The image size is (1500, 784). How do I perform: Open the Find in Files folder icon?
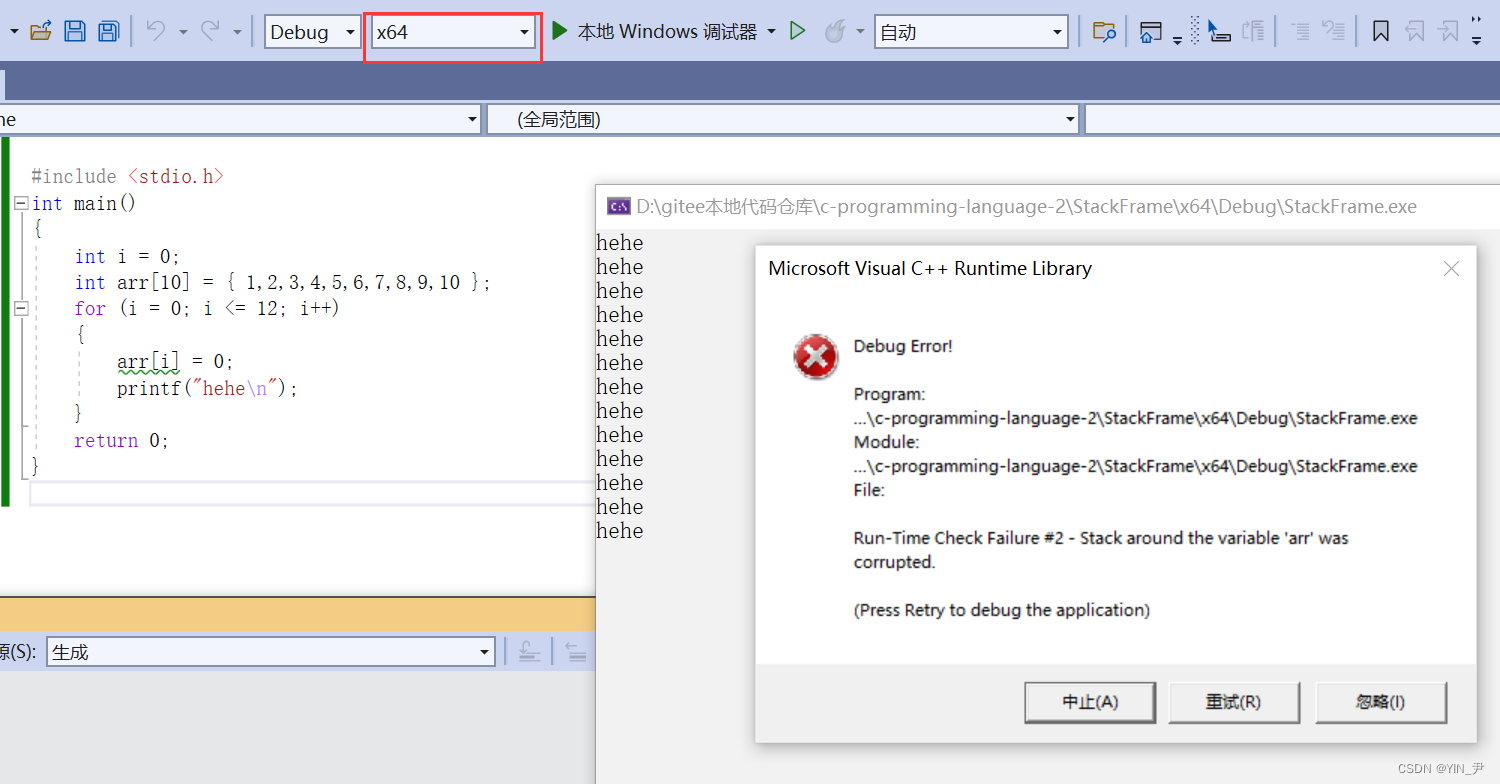[1104, 32]
